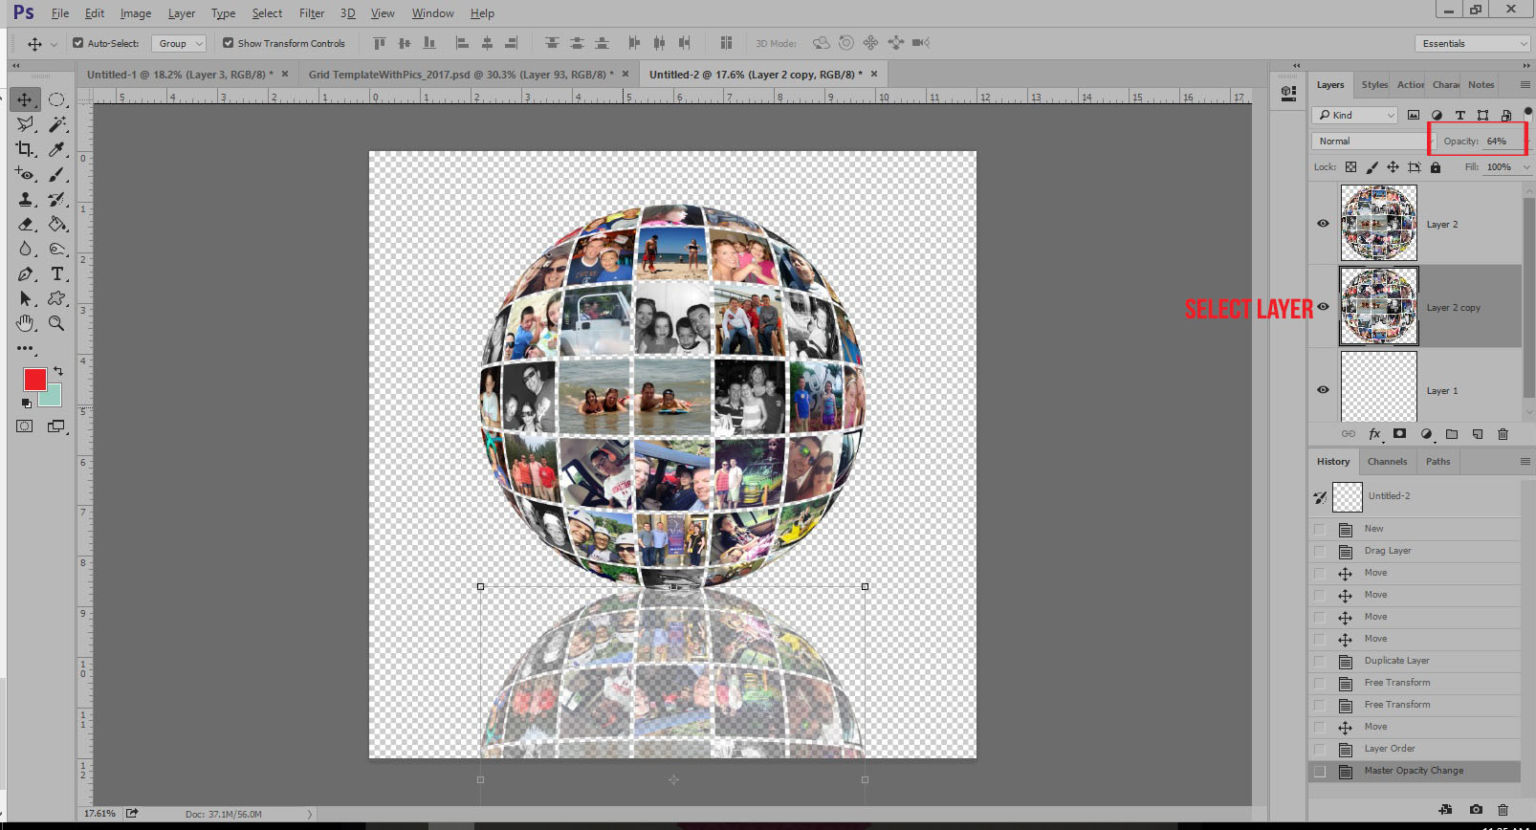Select the Crop tool

point(26,149)
